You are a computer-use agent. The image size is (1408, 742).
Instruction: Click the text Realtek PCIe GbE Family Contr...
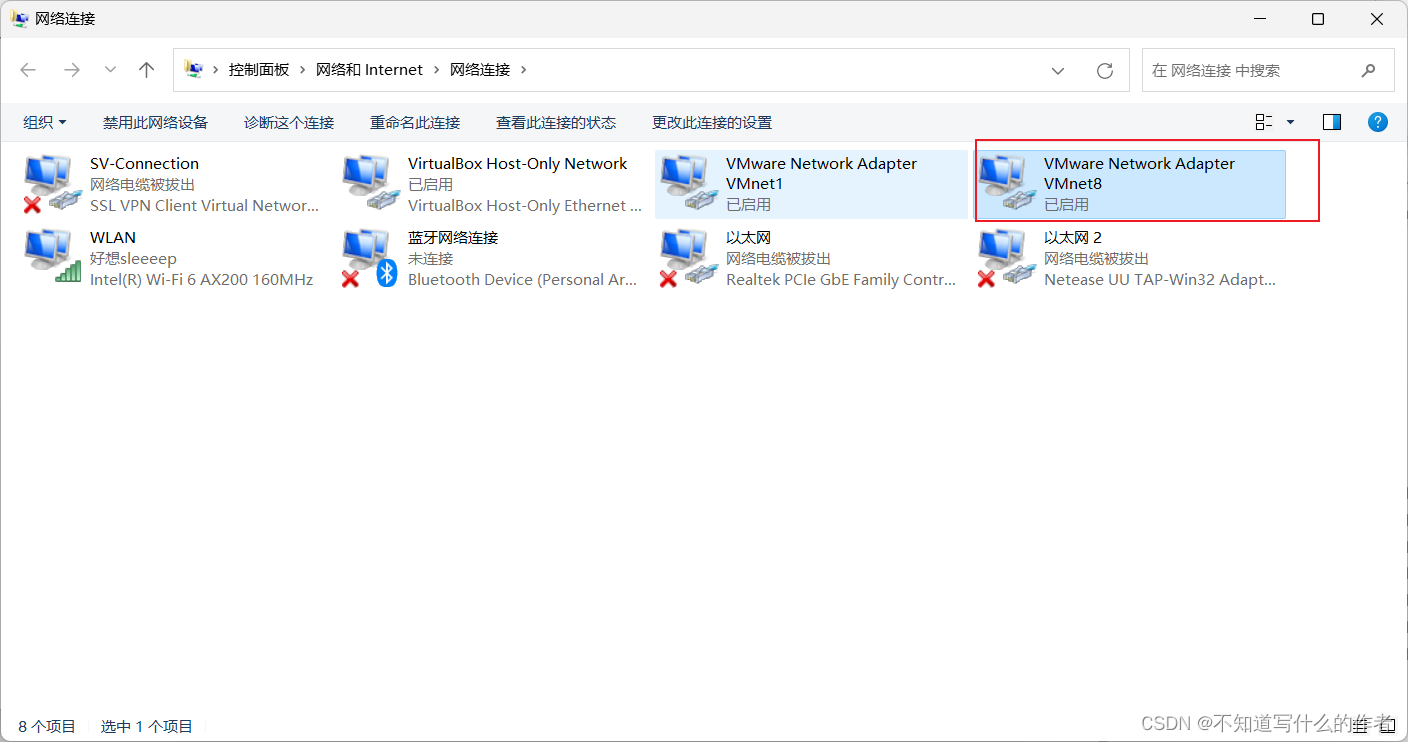coord(841,280)
